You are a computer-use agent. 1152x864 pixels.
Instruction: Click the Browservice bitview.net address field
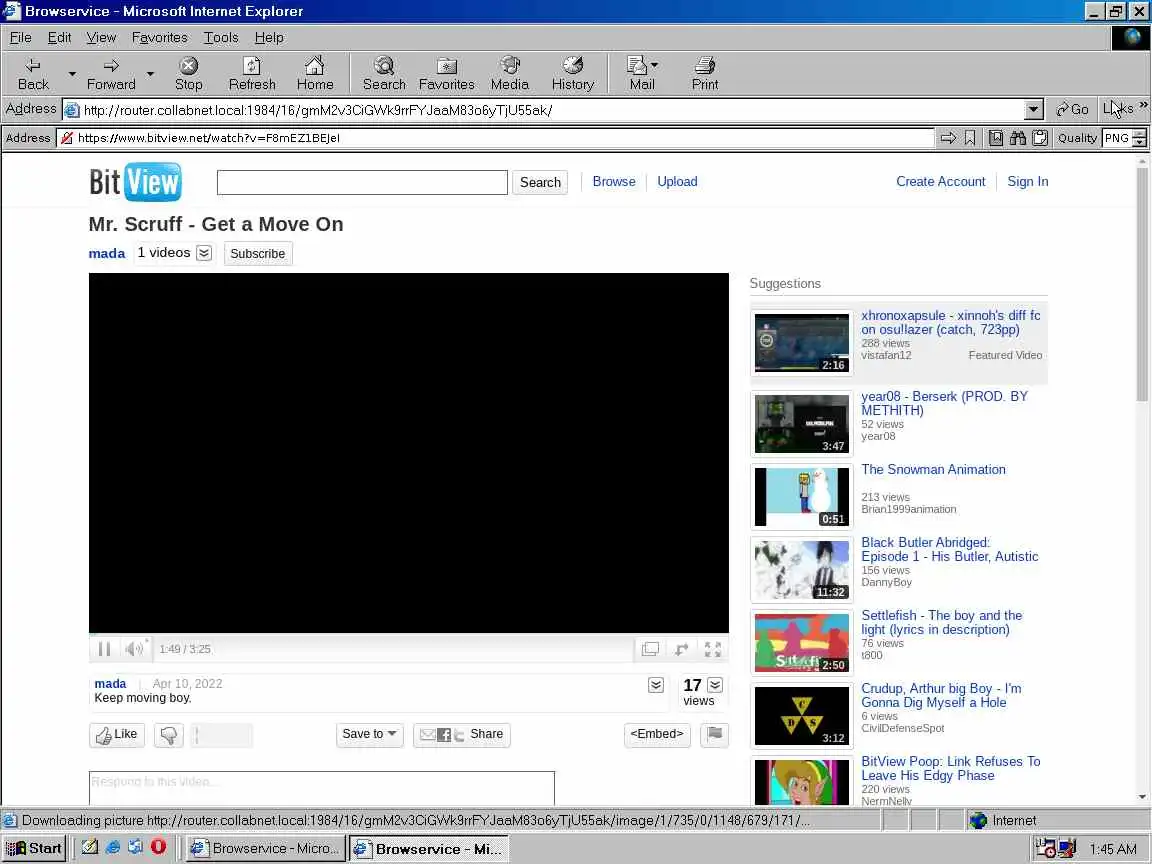495,138
